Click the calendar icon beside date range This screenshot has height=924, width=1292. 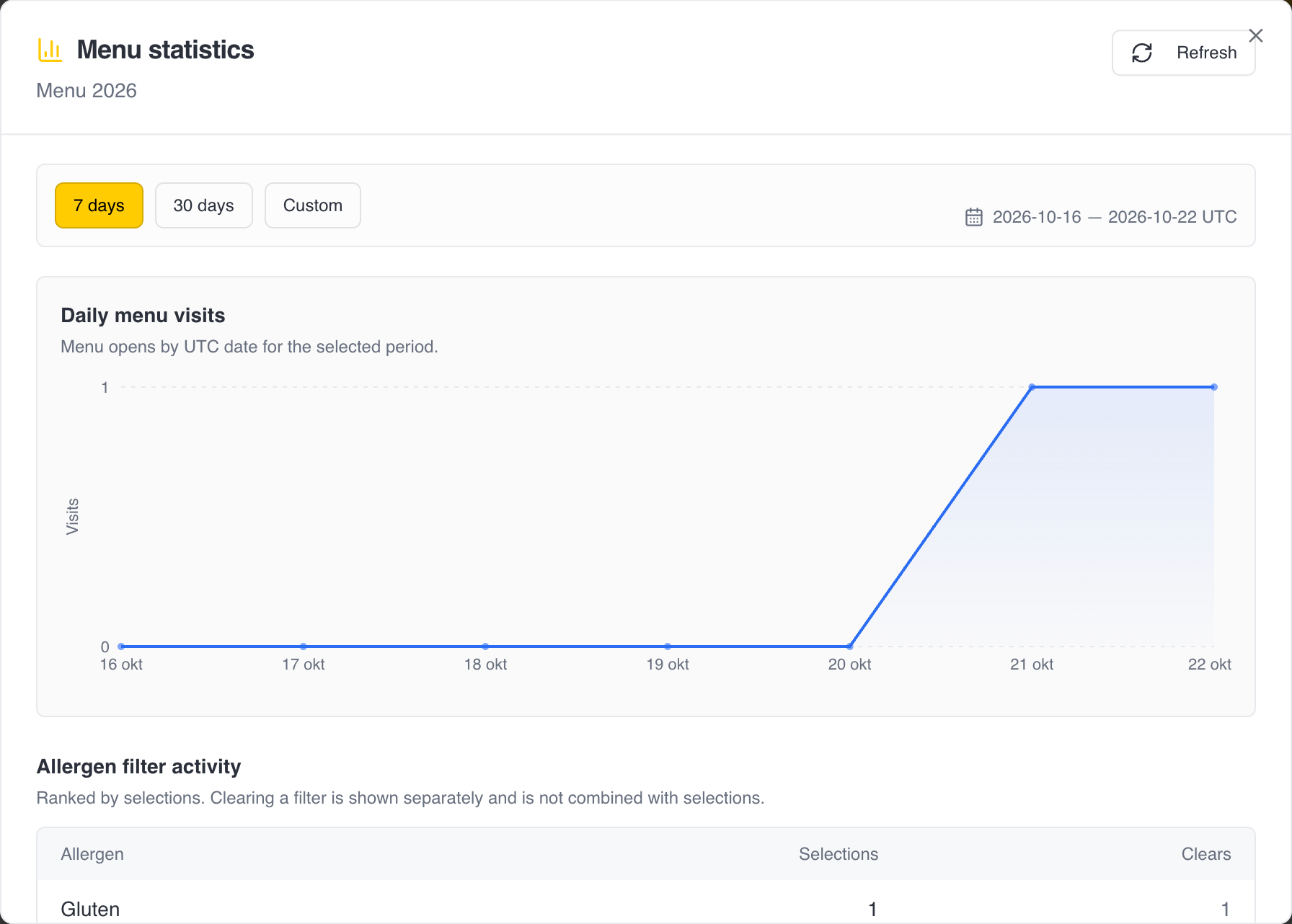pos(974,217)
